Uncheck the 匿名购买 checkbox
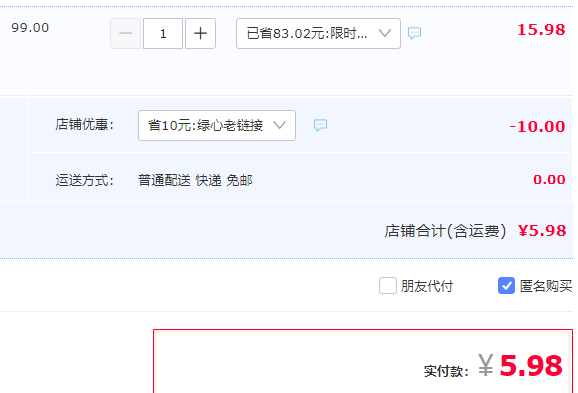This screenshot has width=578, height=393. (x=506, y=286)
